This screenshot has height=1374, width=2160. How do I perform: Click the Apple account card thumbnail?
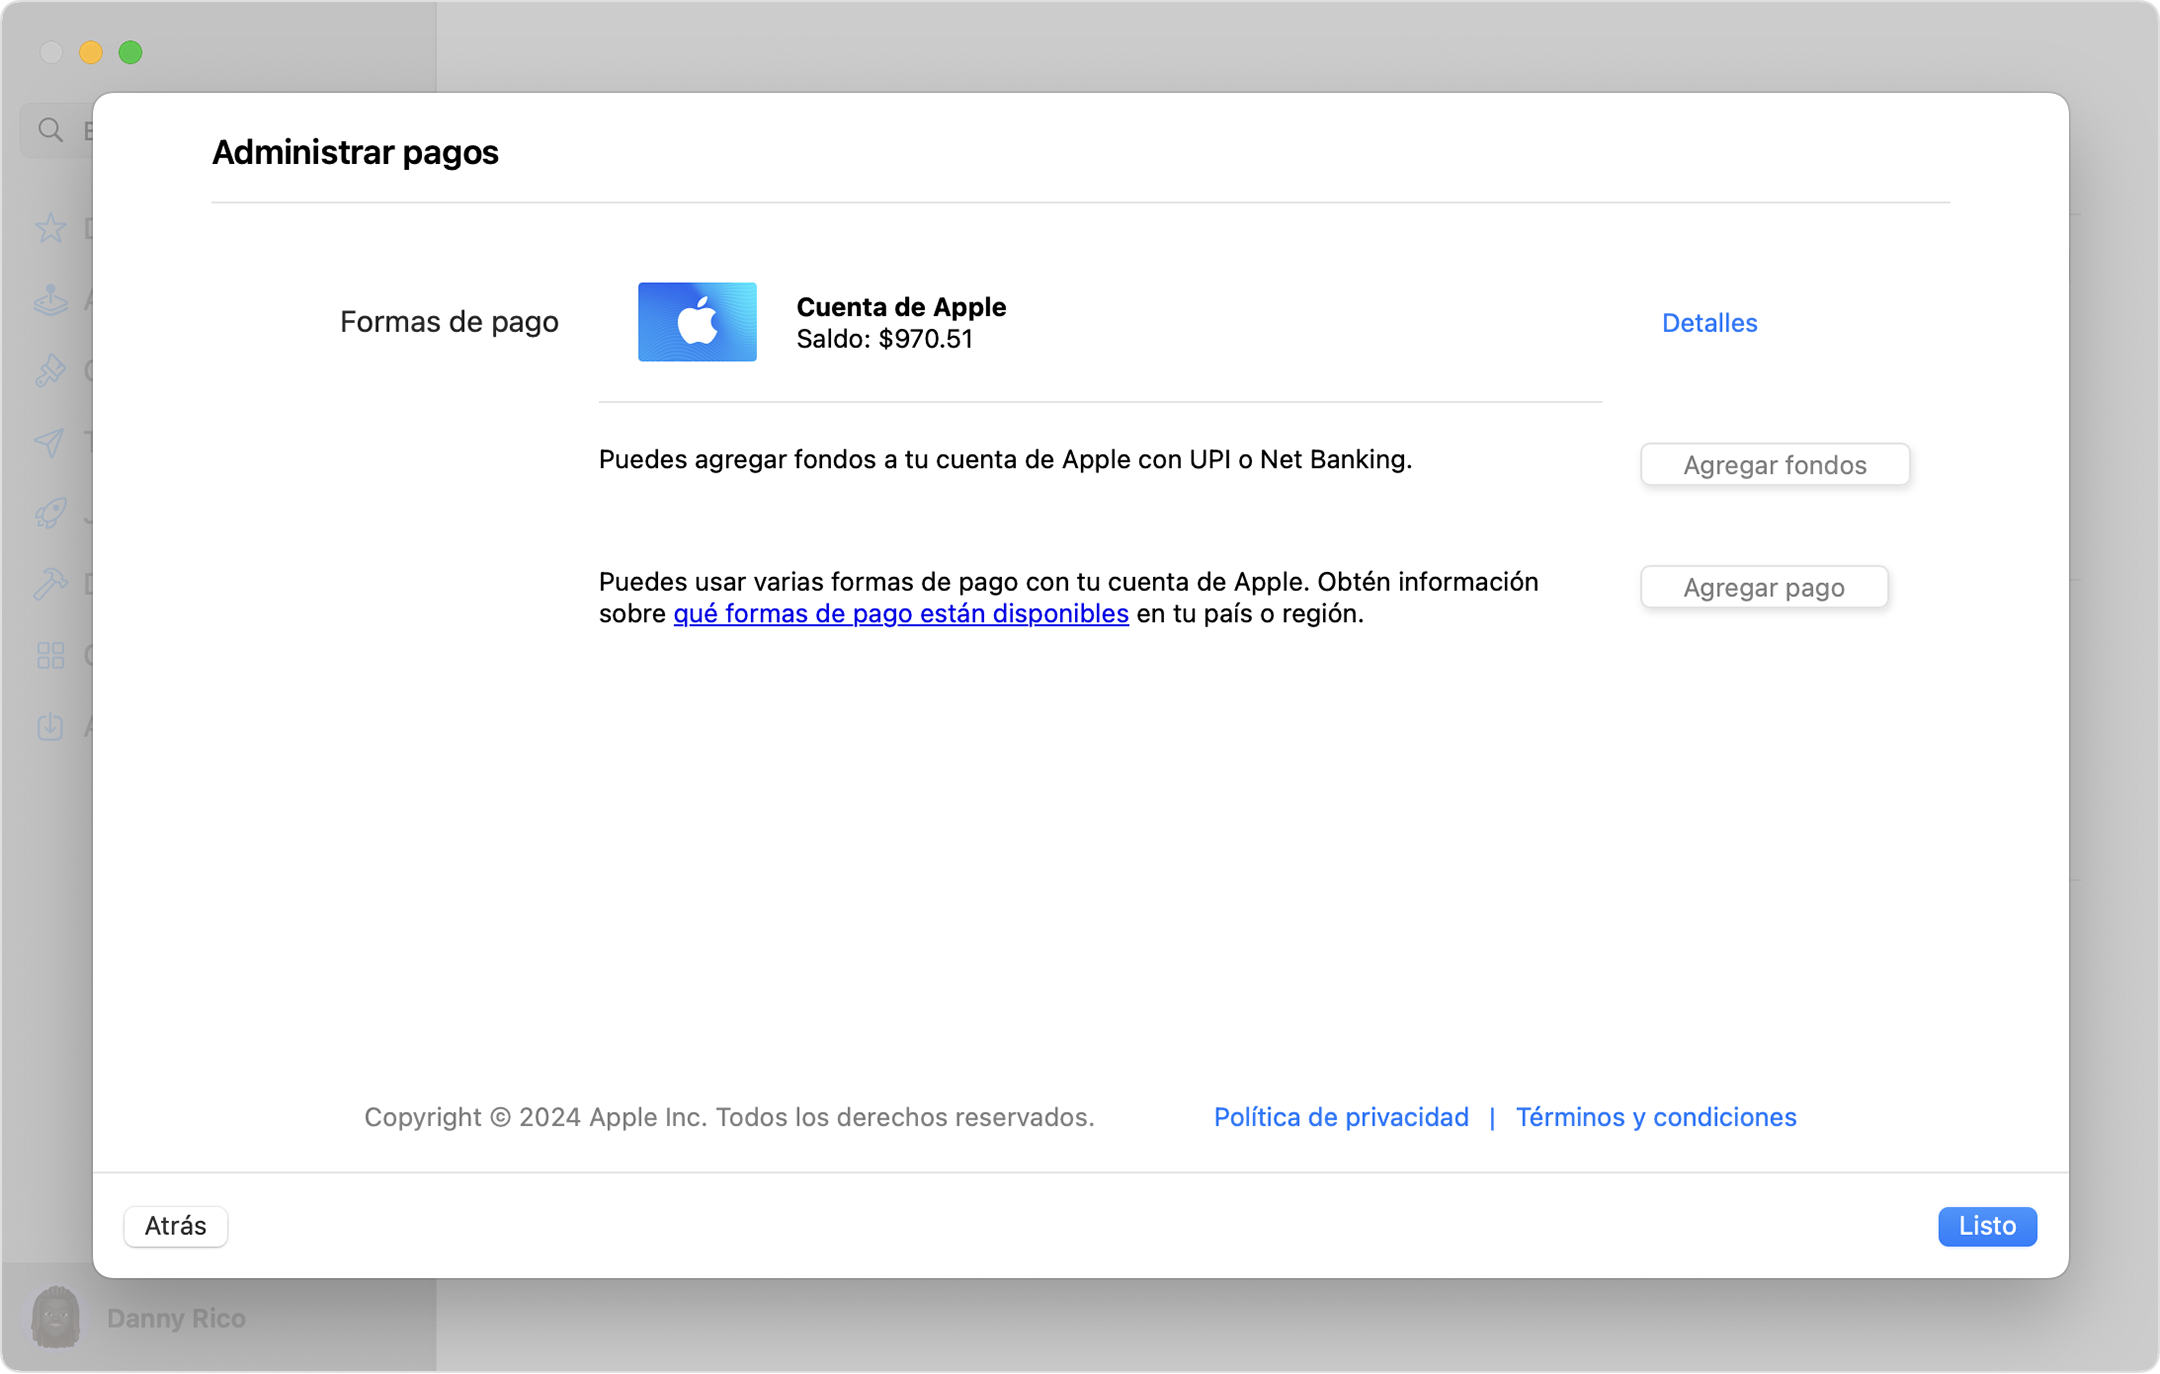click(x=697, y=322)
